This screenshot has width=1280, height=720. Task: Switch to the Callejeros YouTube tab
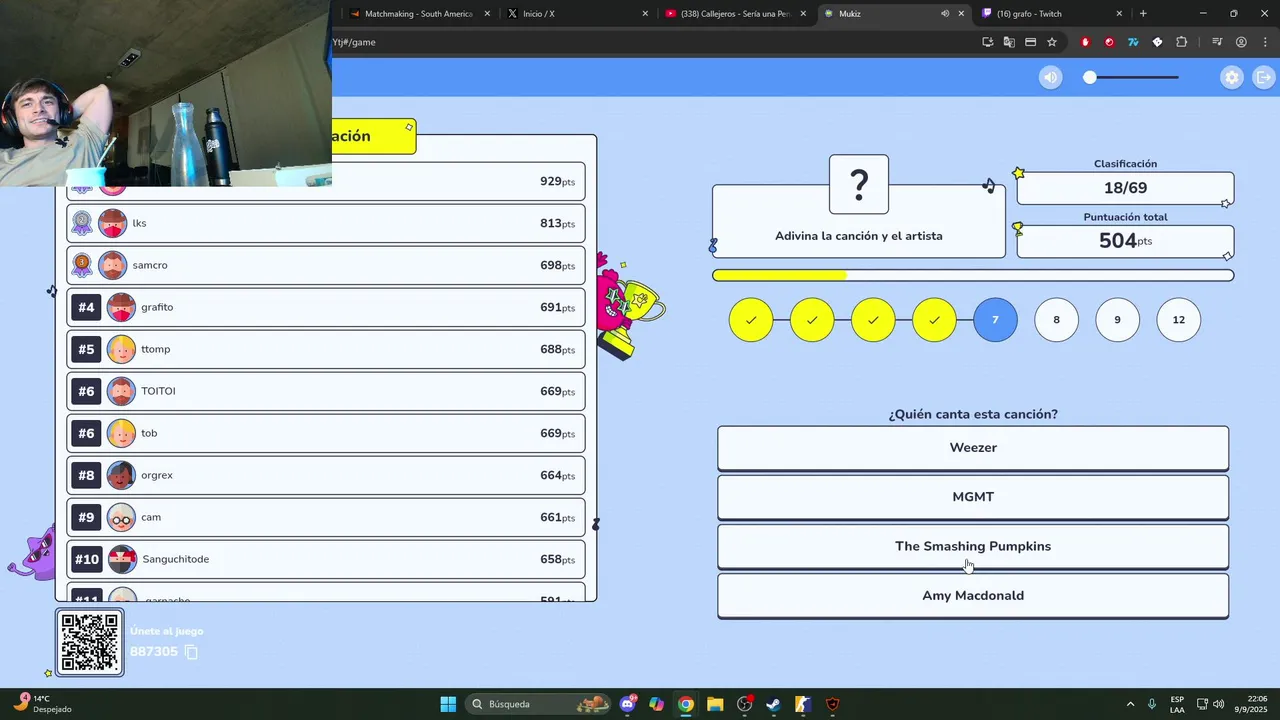click(735, 14)
